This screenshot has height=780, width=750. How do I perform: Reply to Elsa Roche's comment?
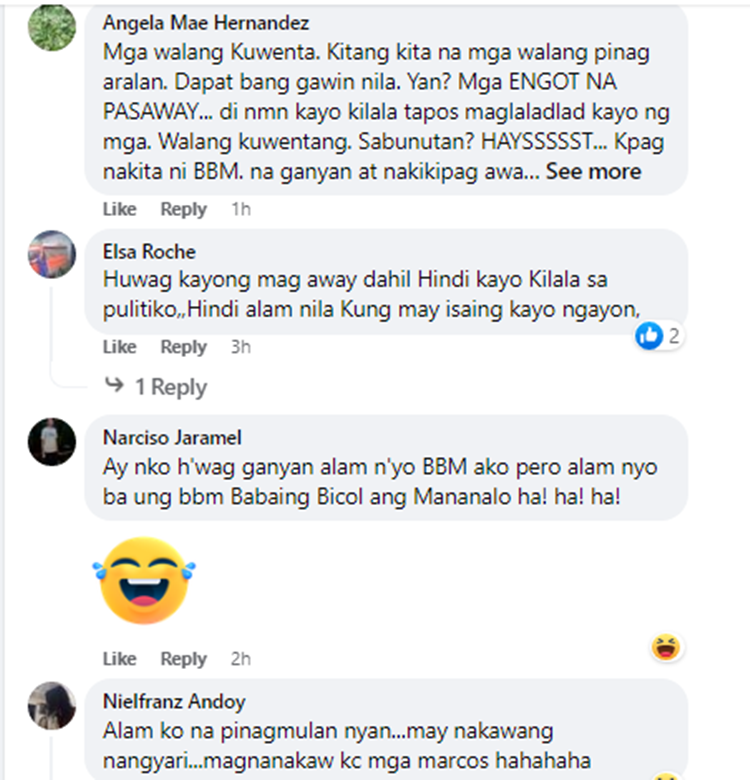coord(184,347)
